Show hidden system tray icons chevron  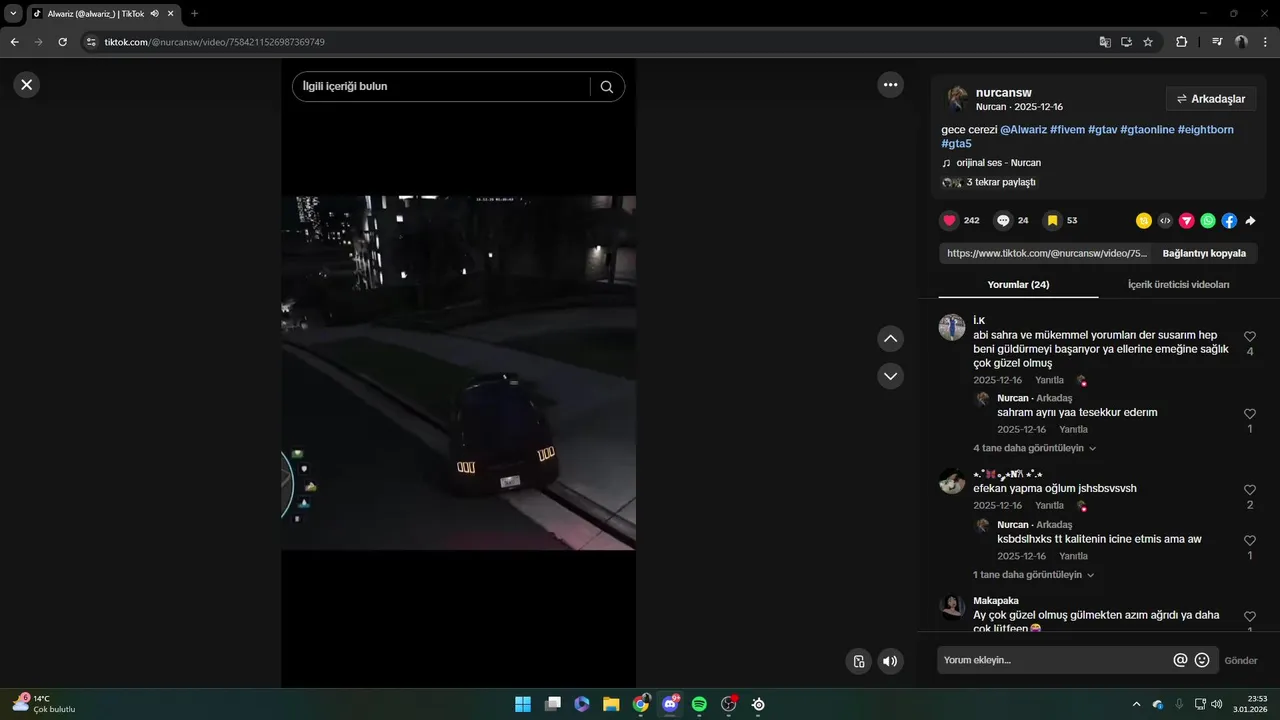click(x=1136, y=704)
